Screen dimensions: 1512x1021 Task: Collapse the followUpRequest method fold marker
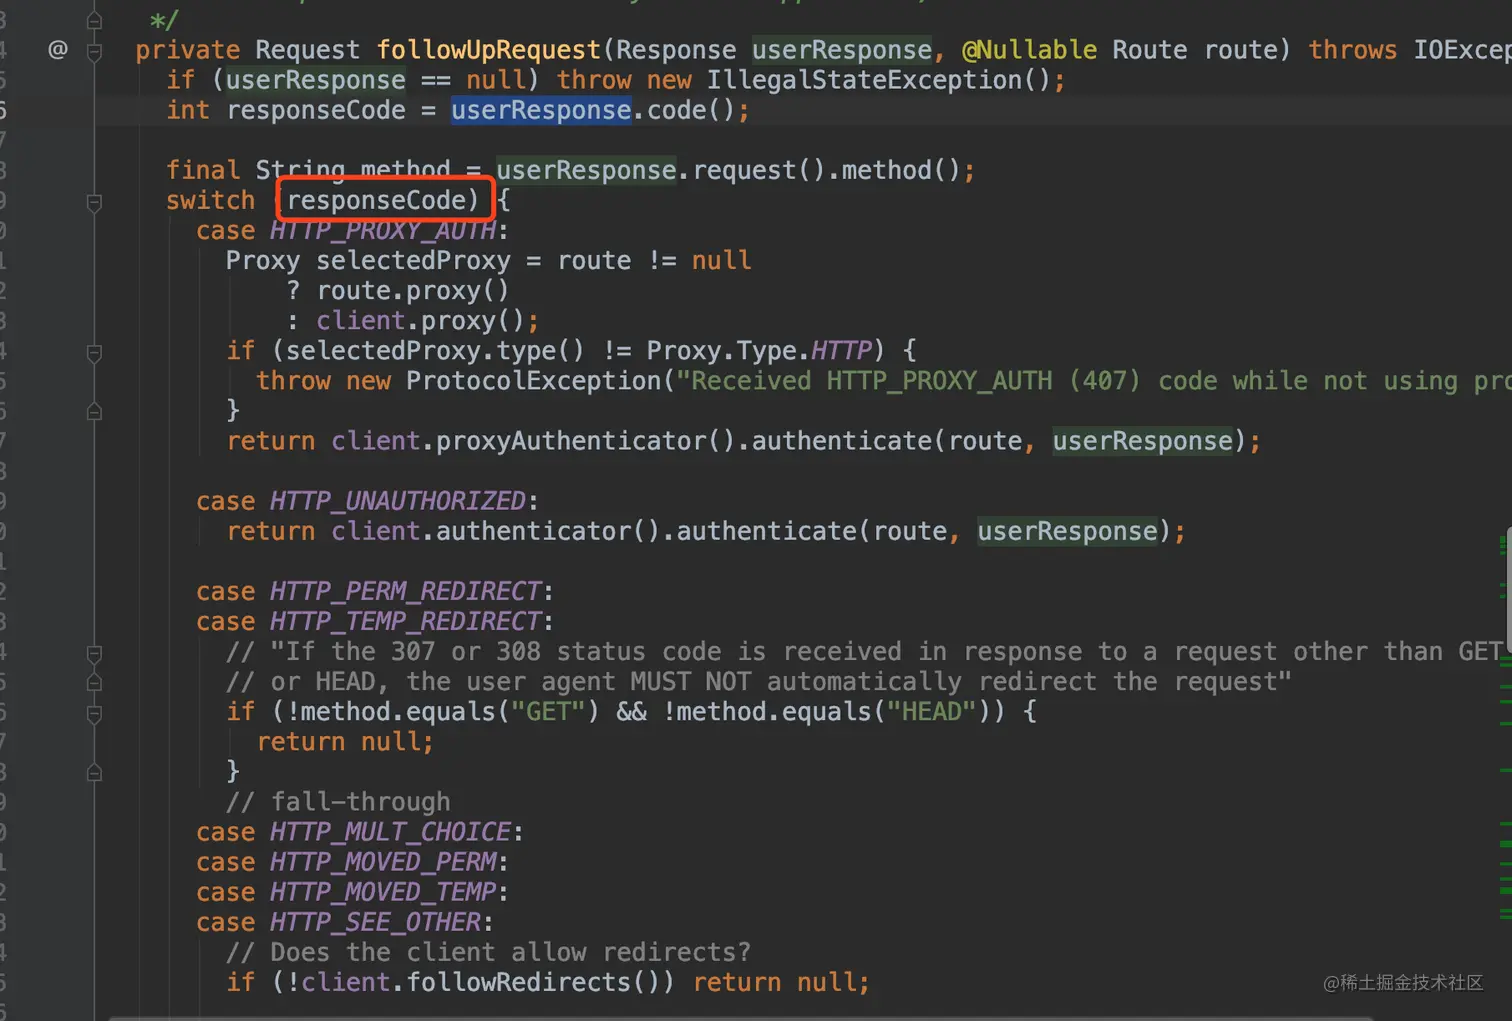pos(94,51)
